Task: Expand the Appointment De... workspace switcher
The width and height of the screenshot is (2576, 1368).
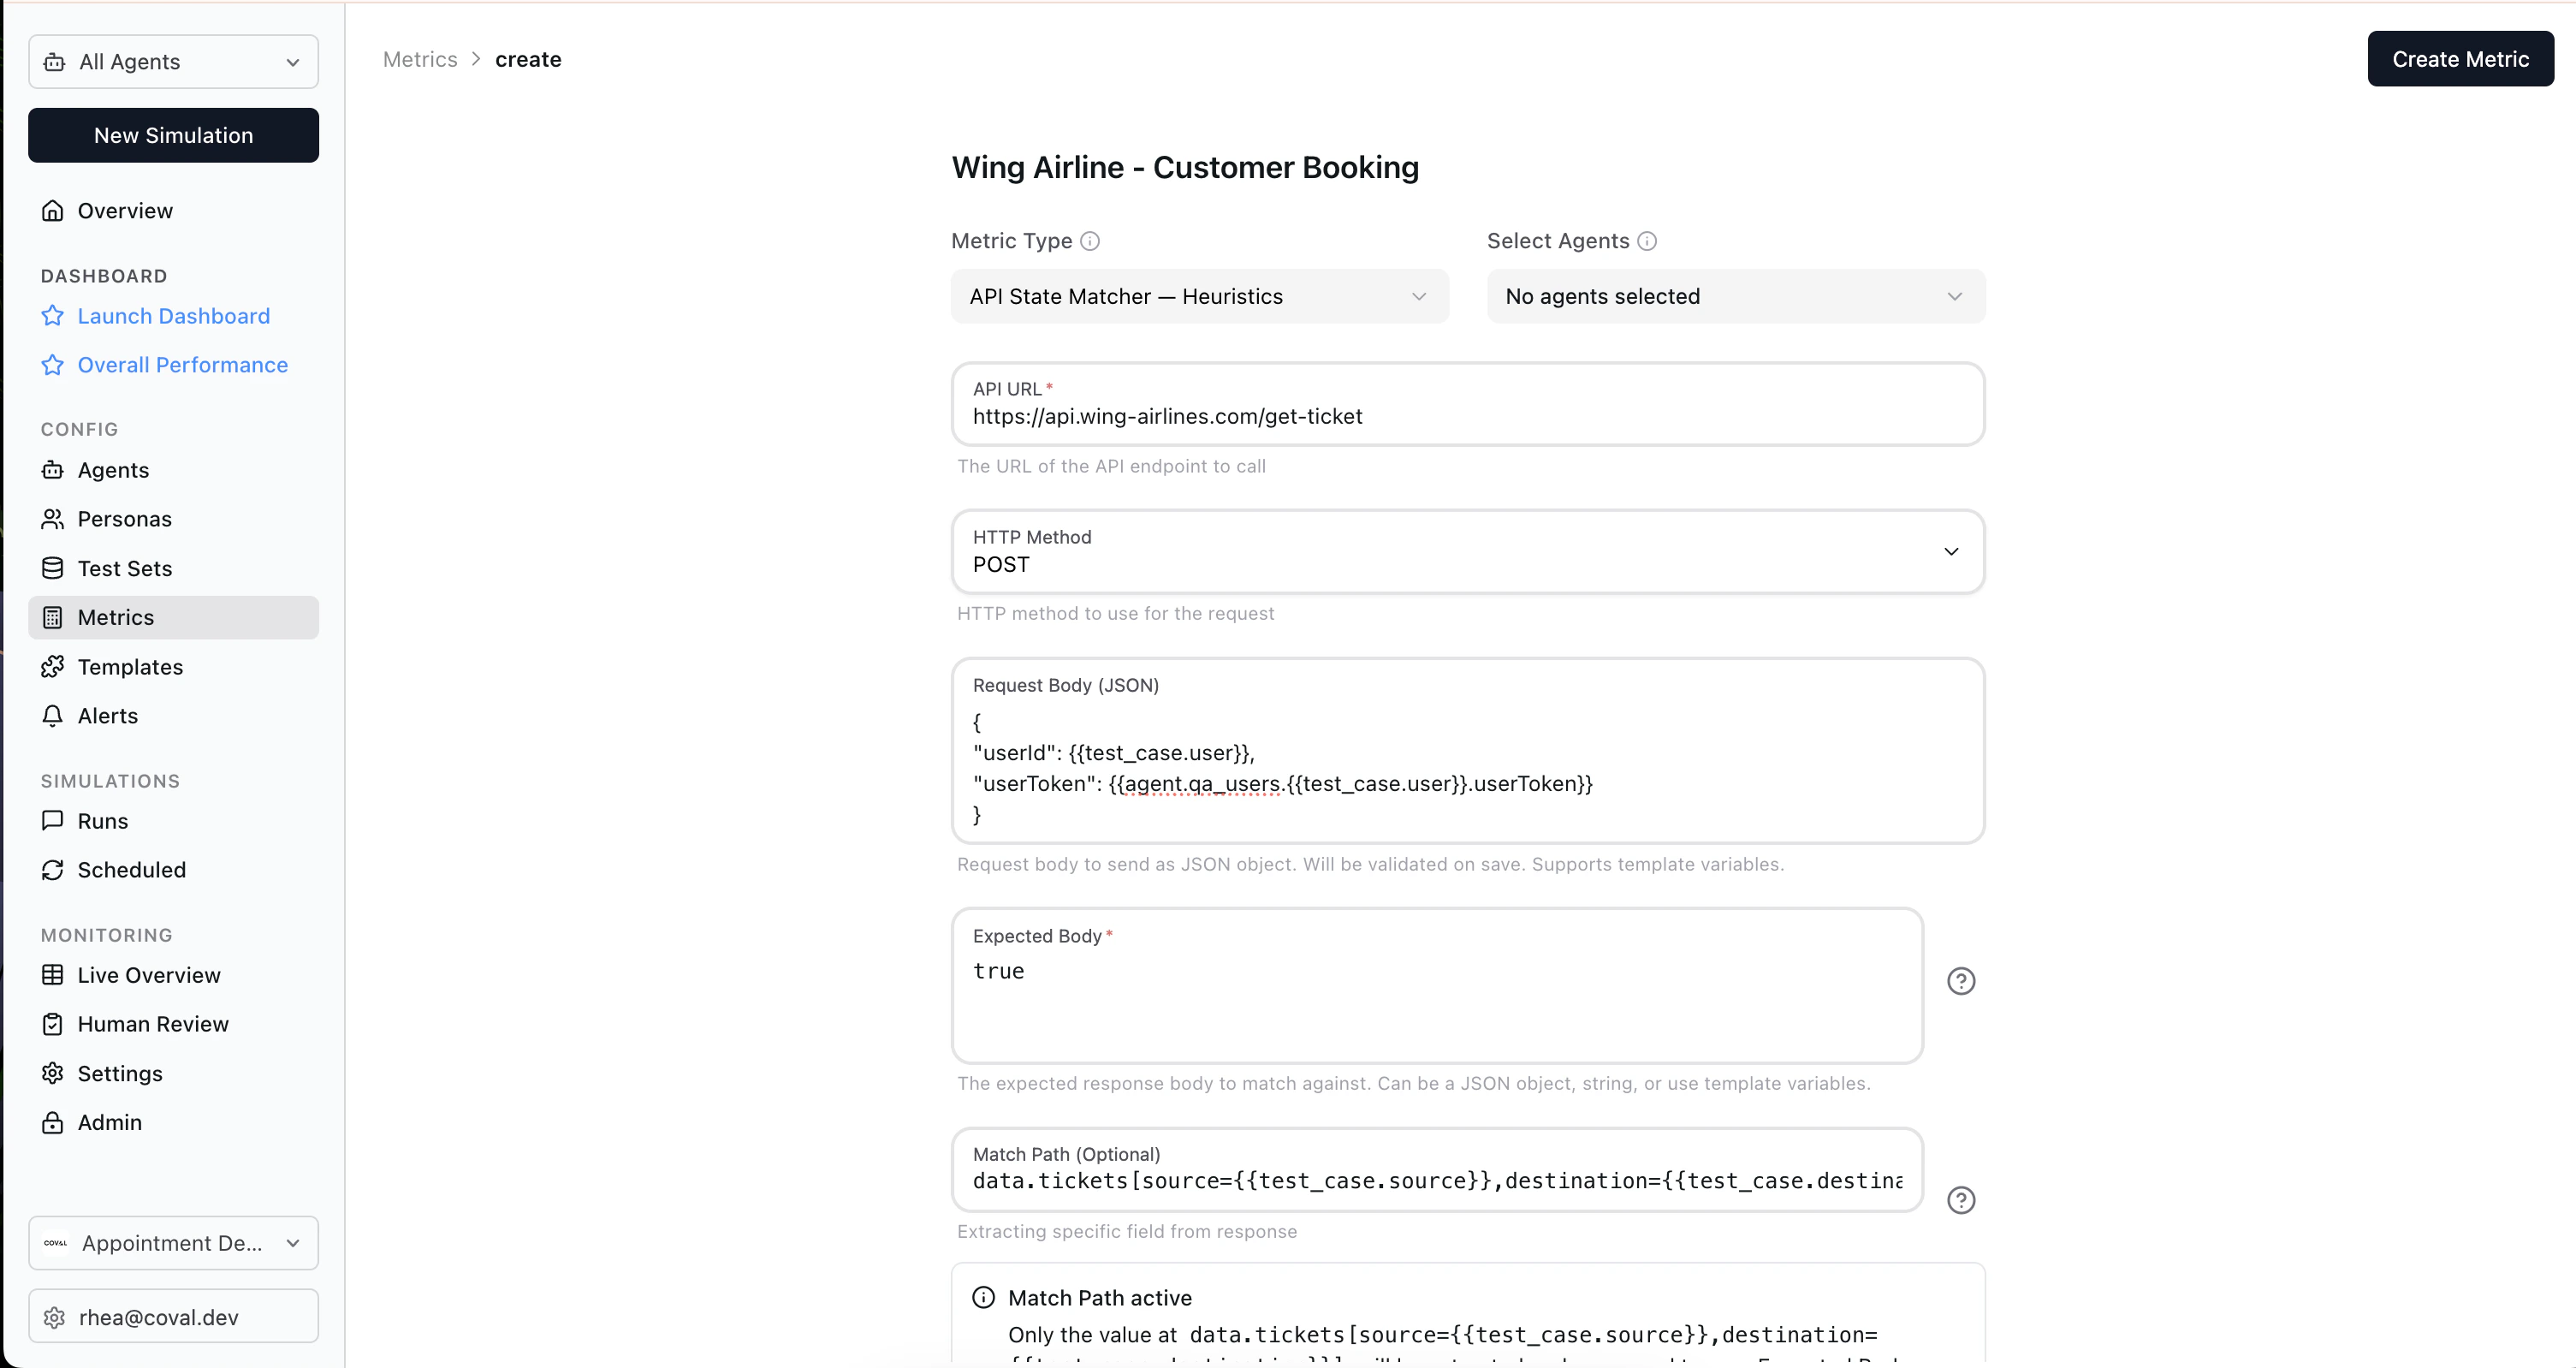Action: click(173, 1243)
